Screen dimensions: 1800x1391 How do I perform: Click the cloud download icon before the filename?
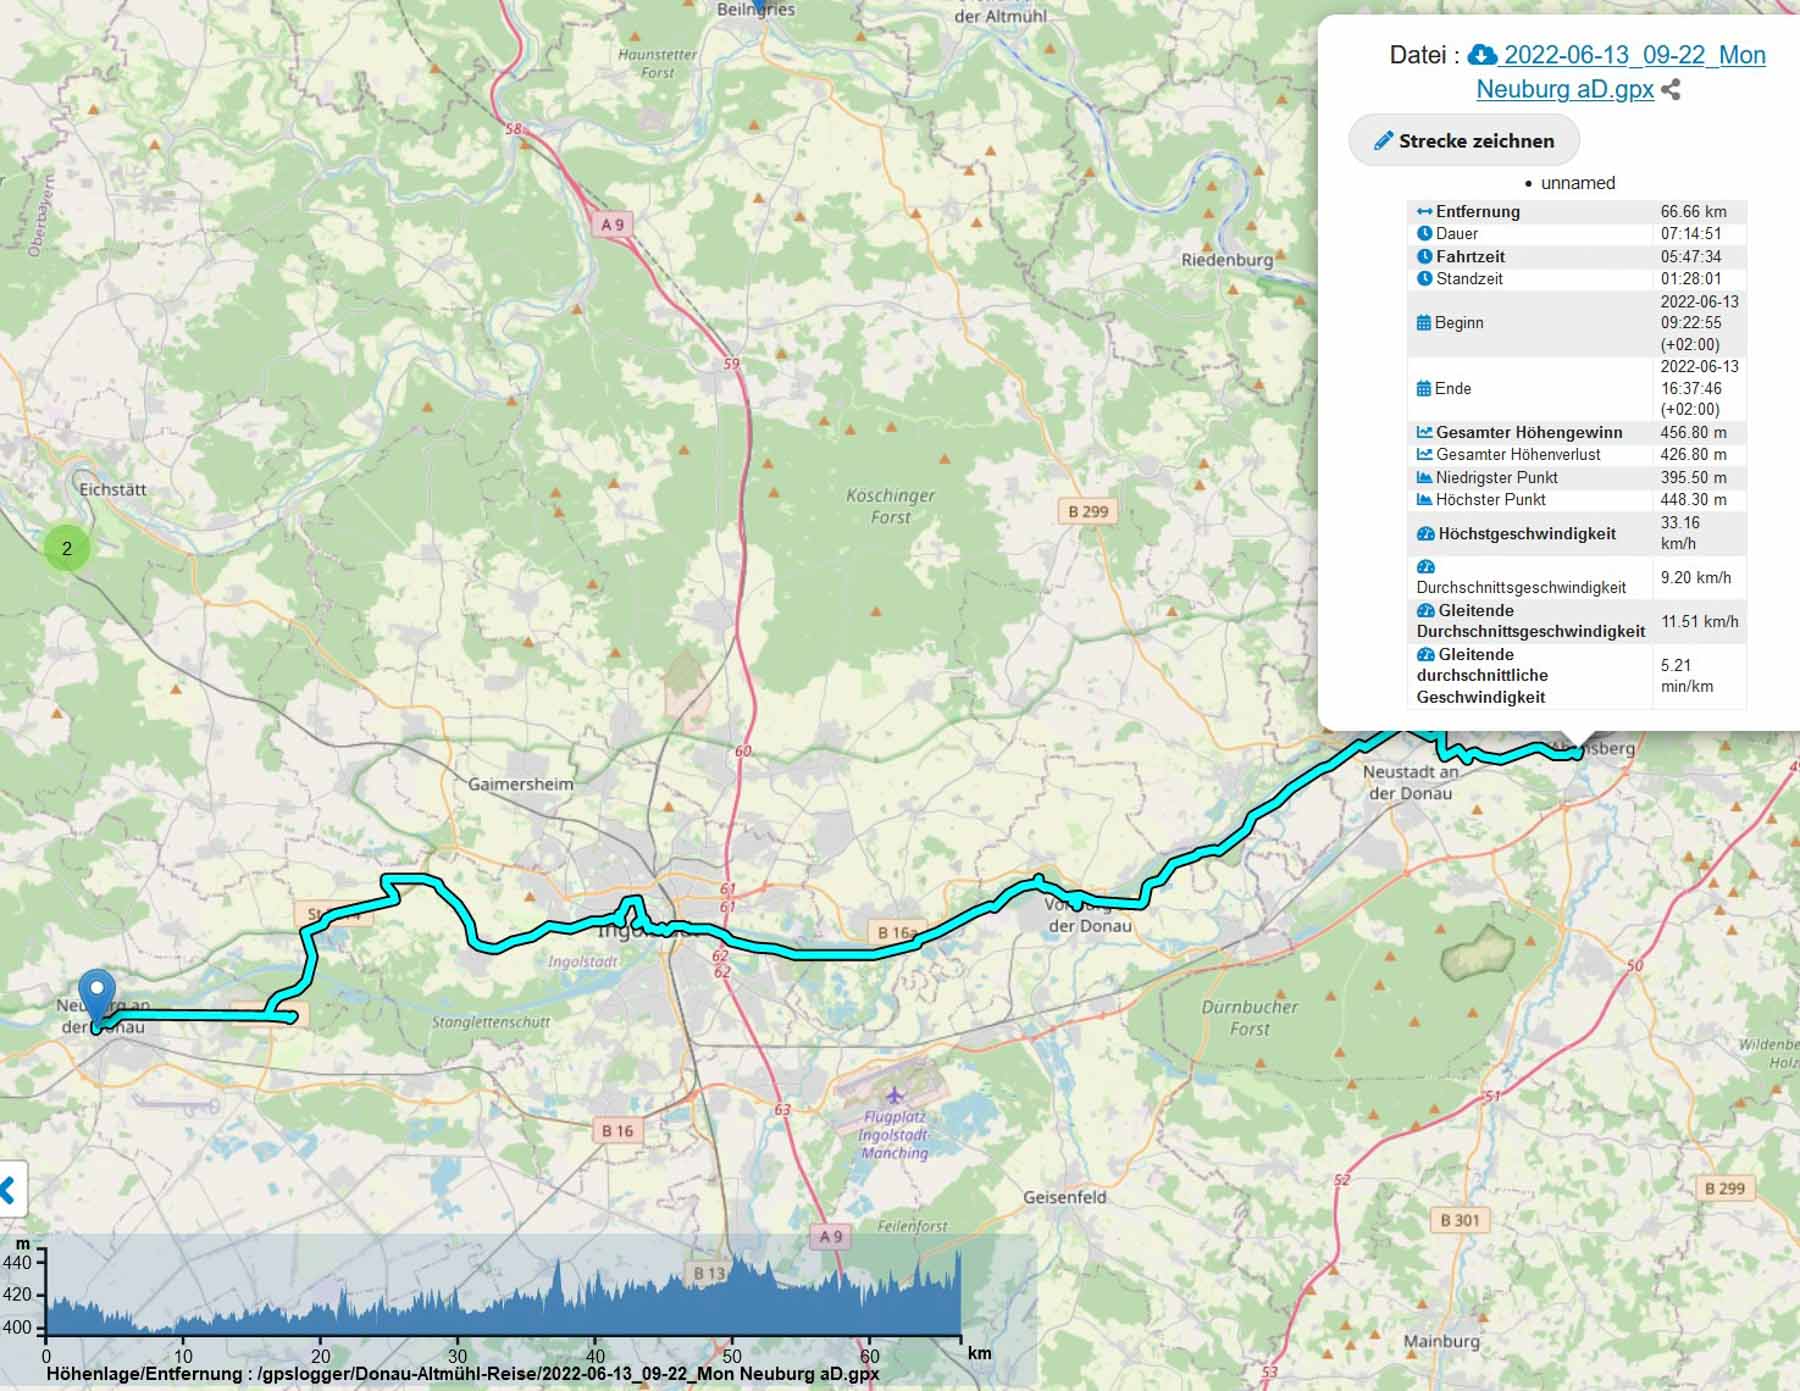coord(1481,55)
